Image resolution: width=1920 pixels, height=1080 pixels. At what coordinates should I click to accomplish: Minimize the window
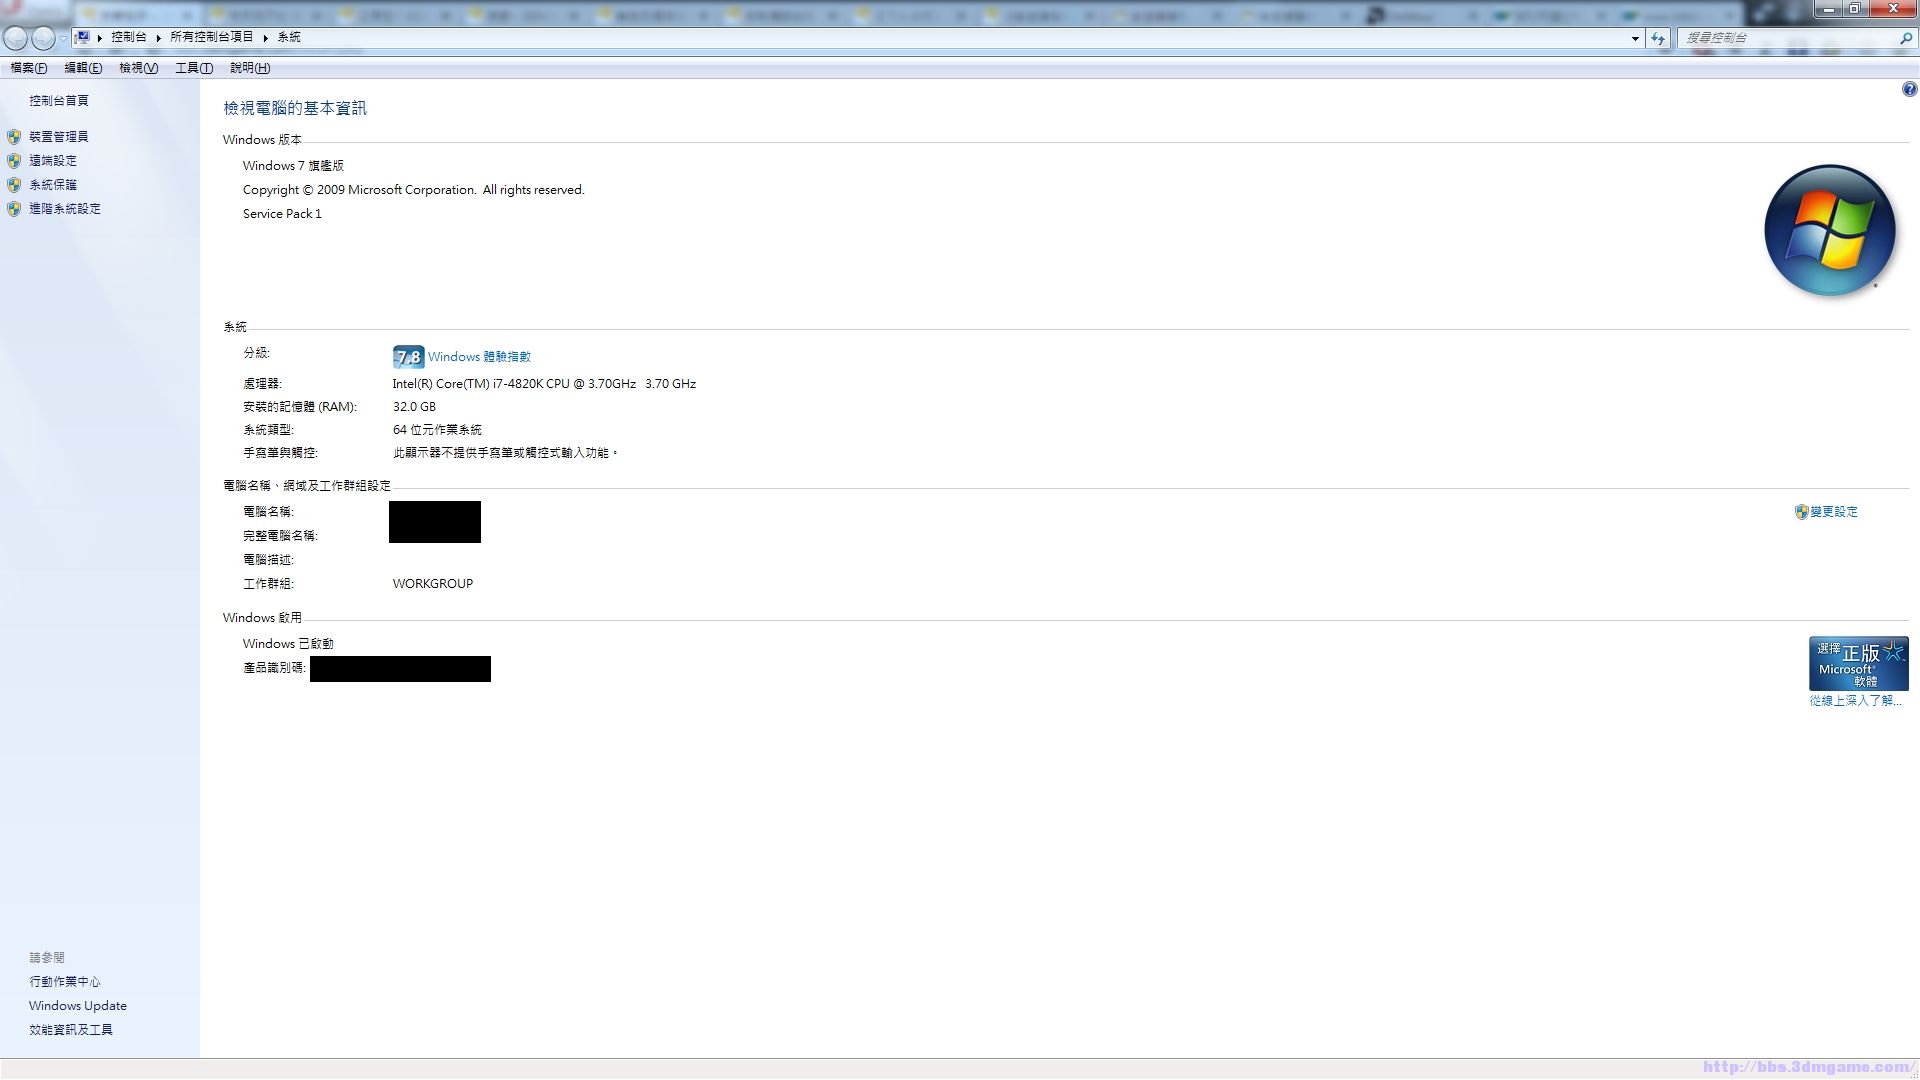(1829, 9)
